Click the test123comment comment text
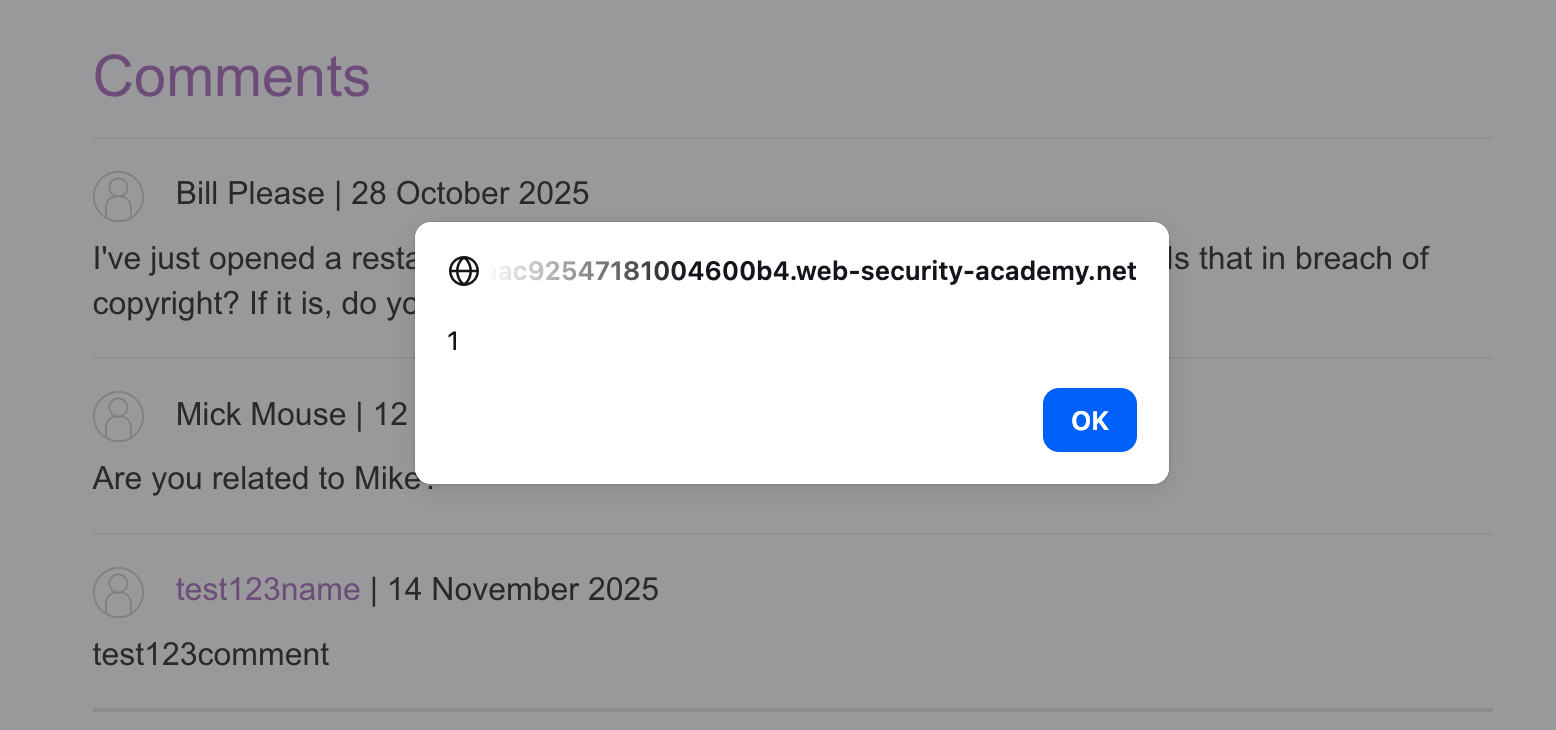Screen dimensions: 1556x730 point(211,655)
